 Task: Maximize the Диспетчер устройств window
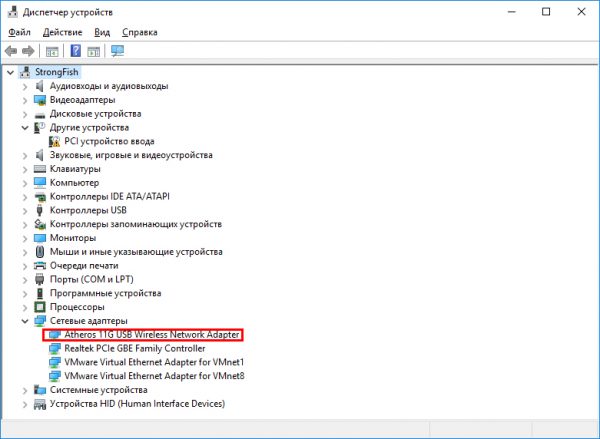click(x=546, y=12)
